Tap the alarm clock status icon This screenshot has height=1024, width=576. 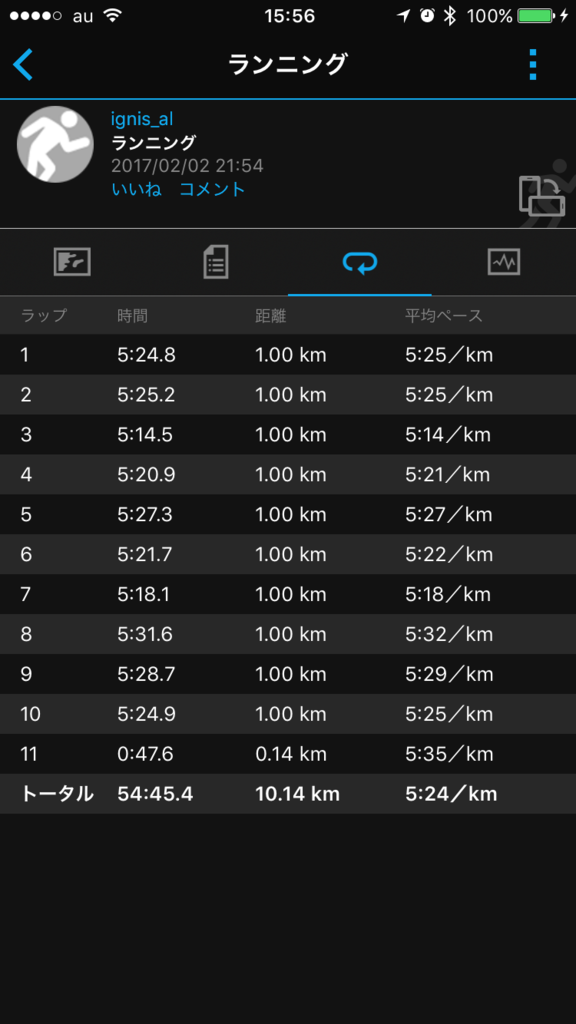point(427,16)
